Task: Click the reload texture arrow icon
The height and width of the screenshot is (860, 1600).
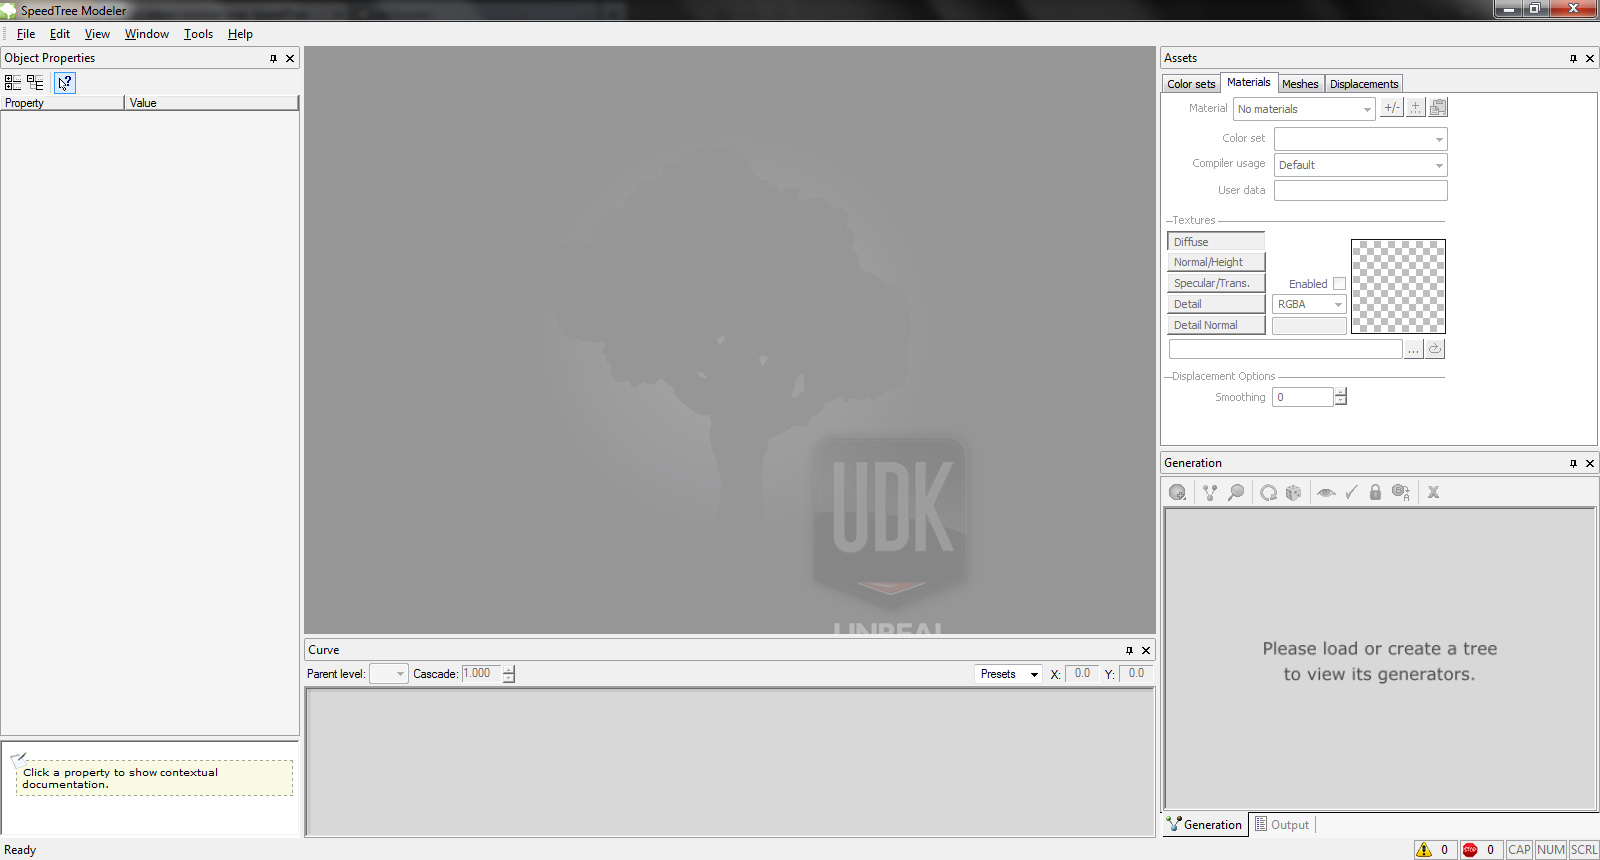Action: [1435, 349]
